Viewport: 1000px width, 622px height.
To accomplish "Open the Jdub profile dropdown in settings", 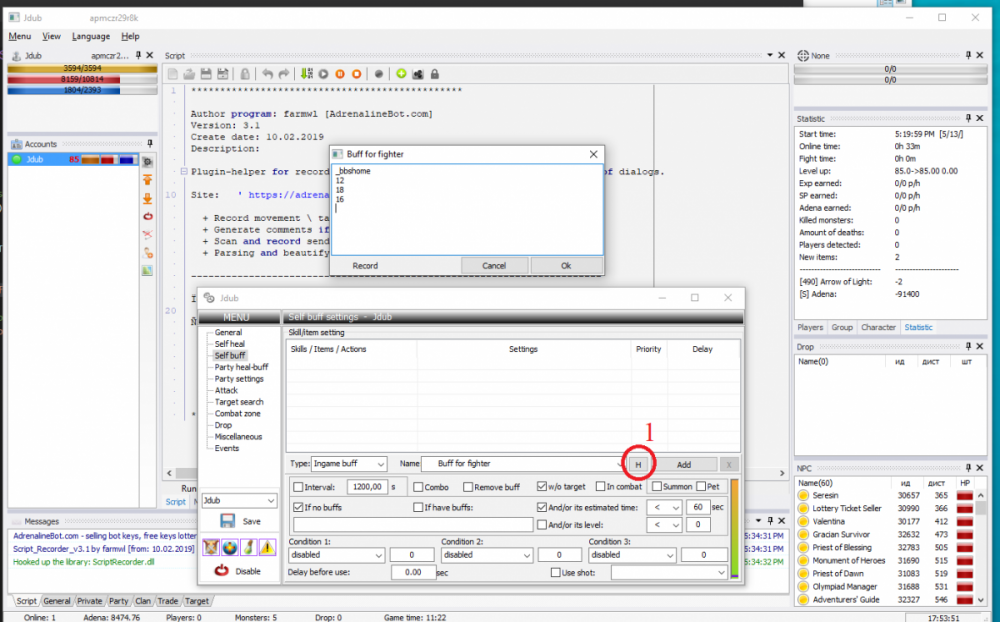I will pos(238,500).
